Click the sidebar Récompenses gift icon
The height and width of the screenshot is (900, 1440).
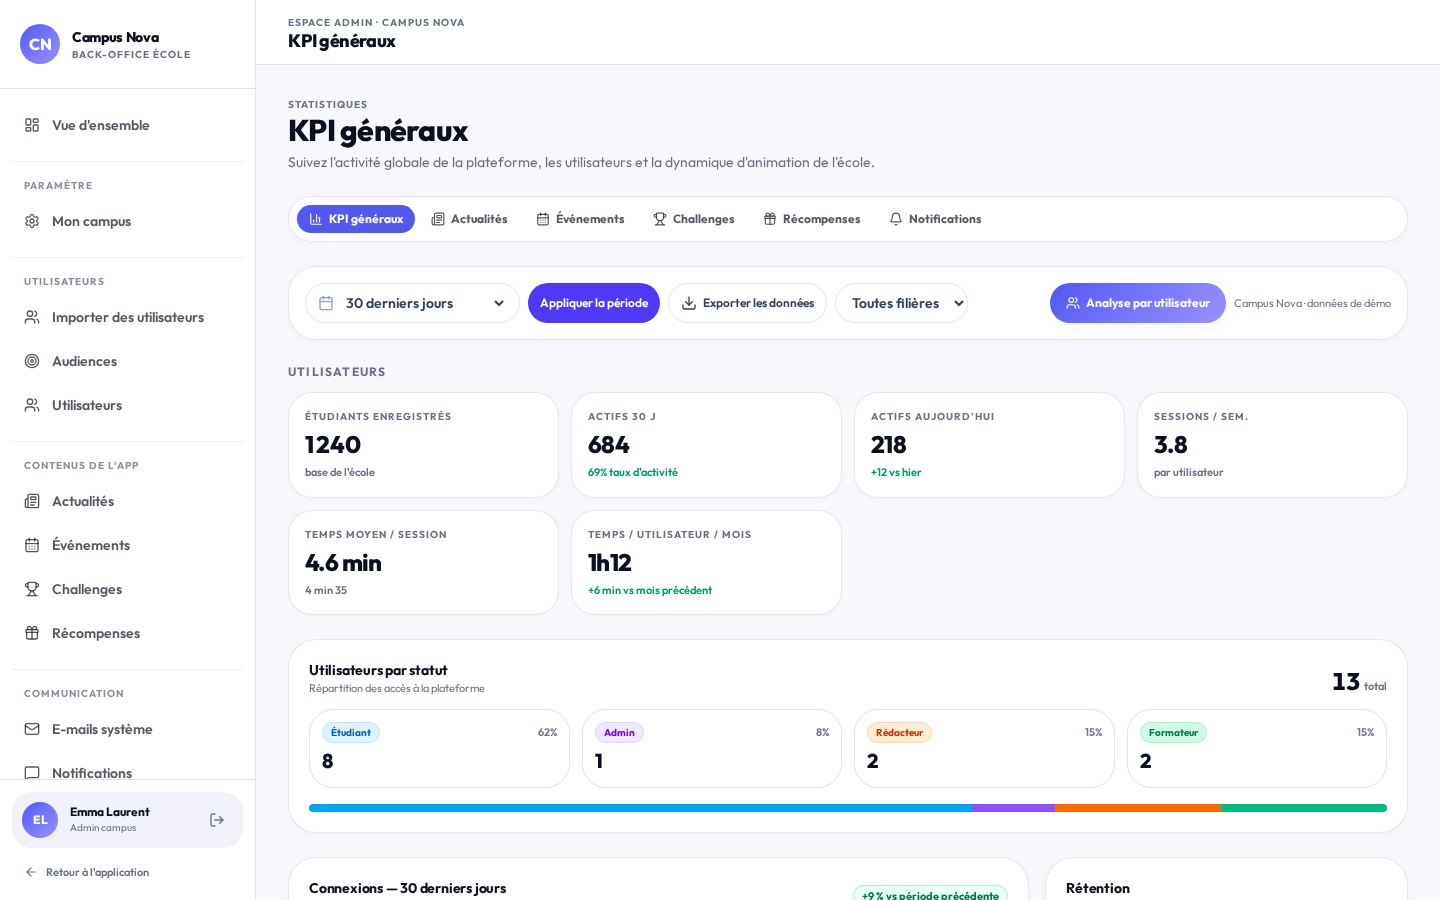click(32, 633)
